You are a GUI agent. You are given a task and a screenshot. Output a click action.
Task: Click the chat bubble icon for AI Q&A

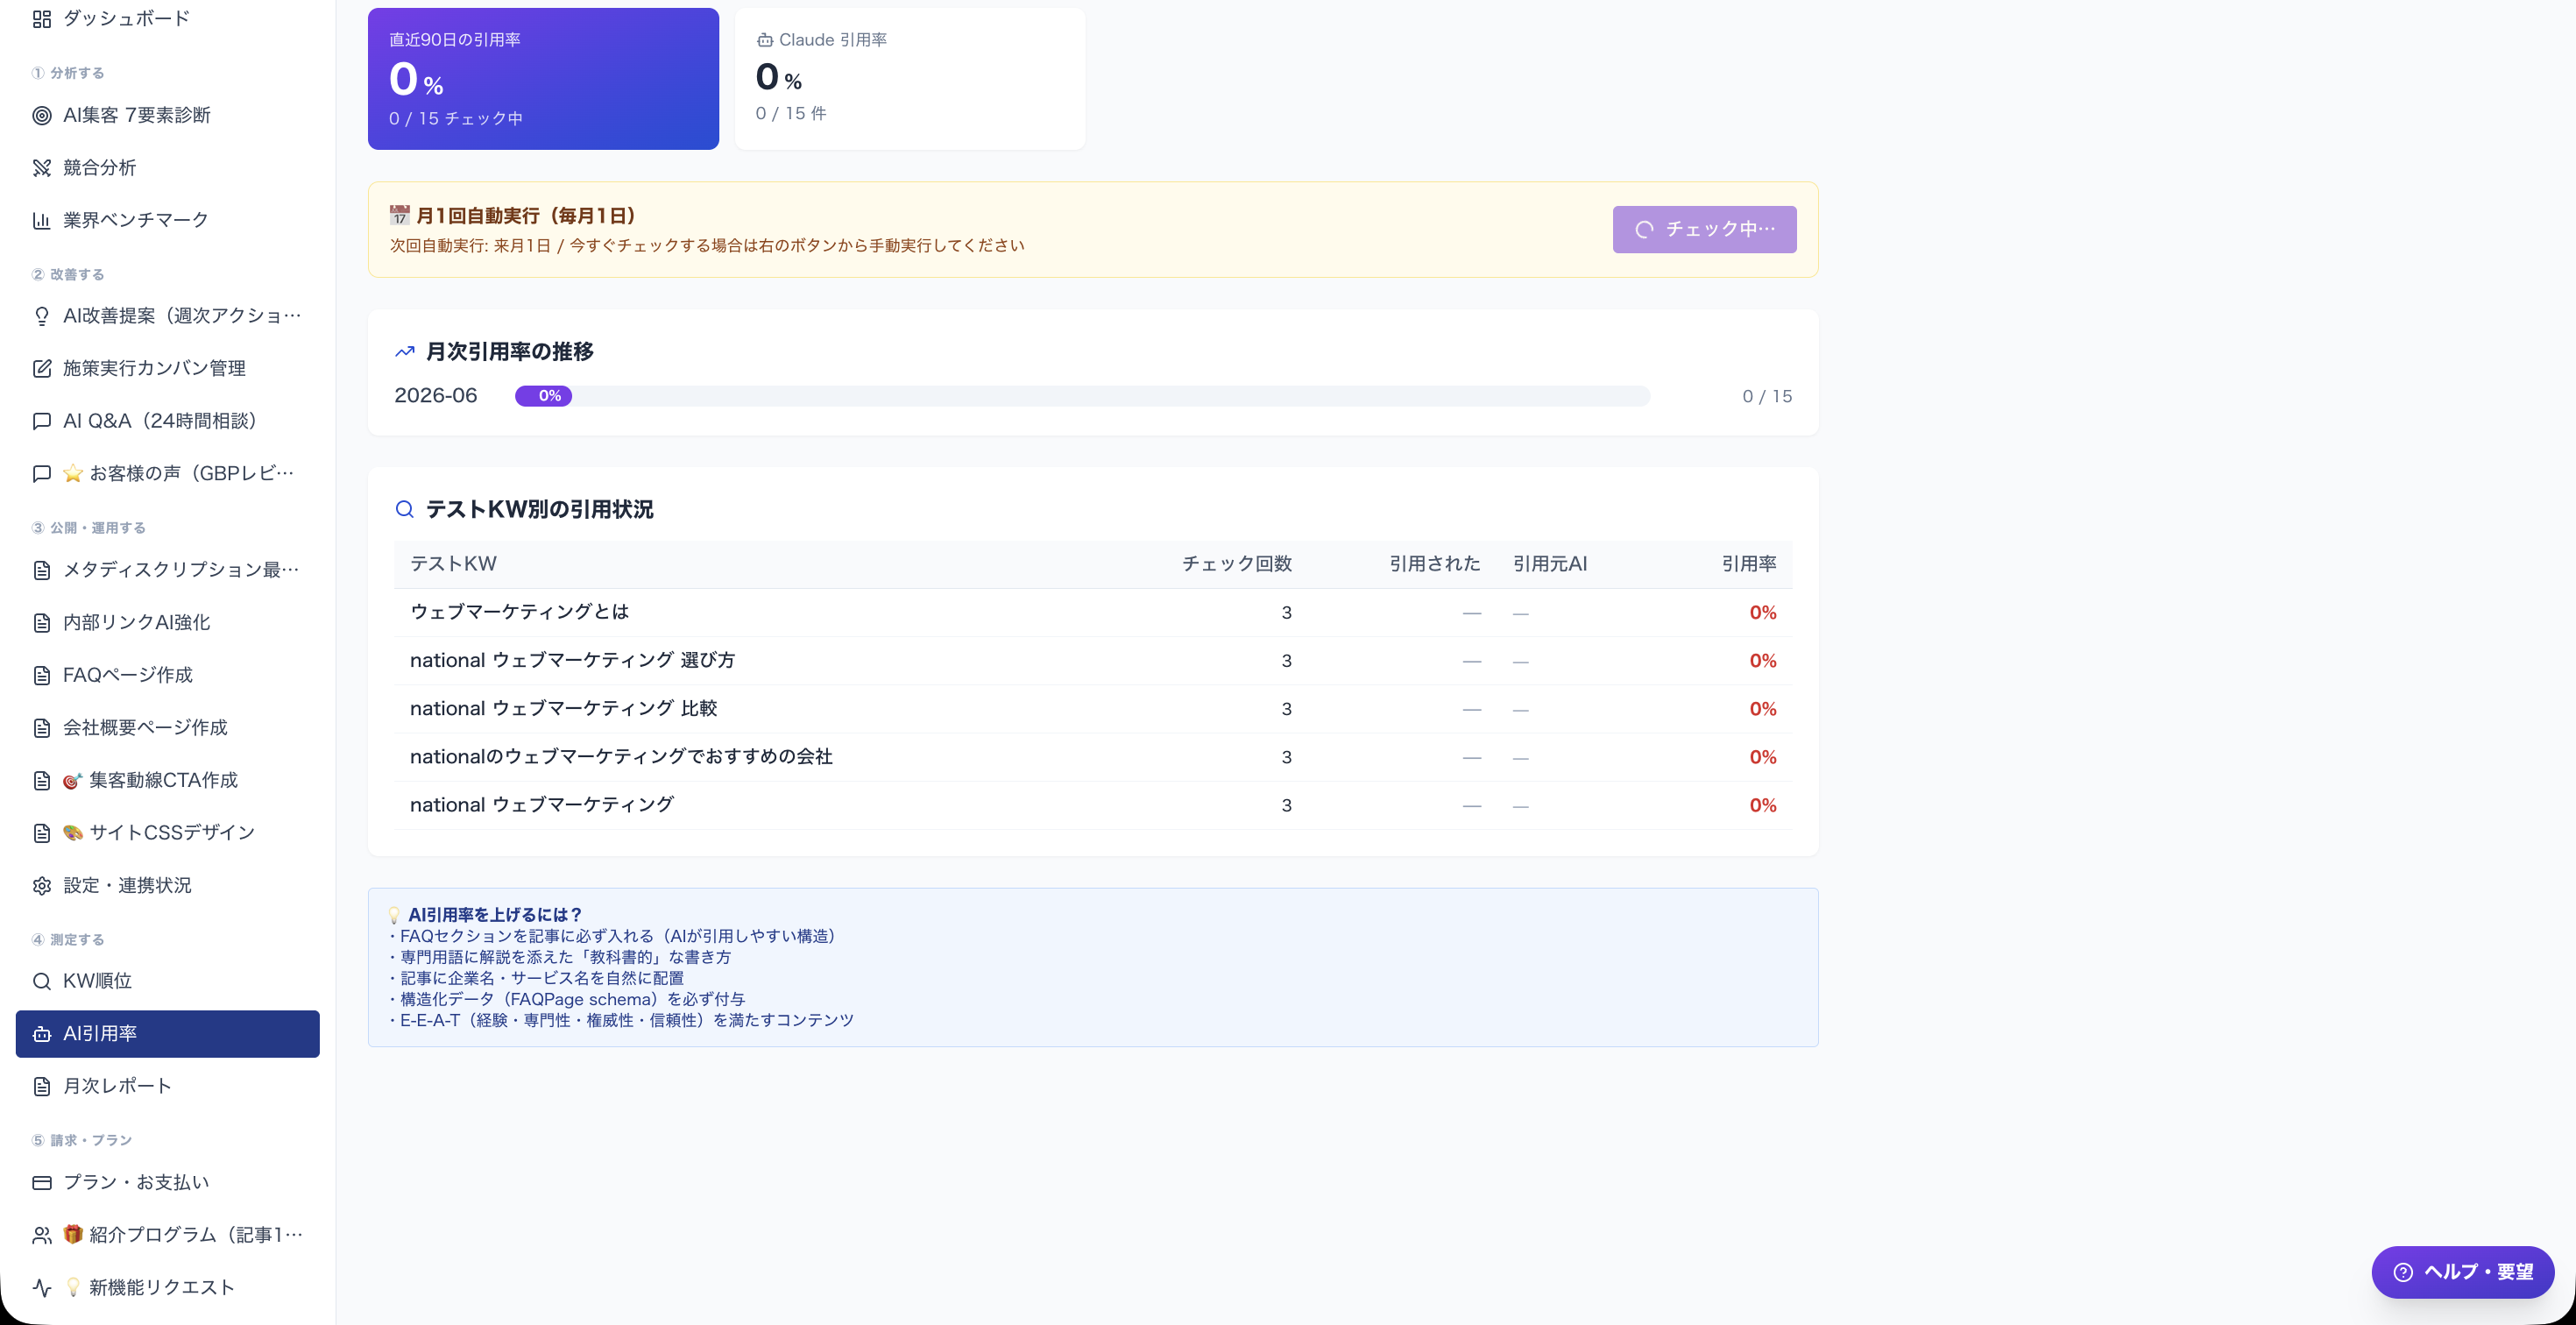pyautogui.click(x=41, y=422)
